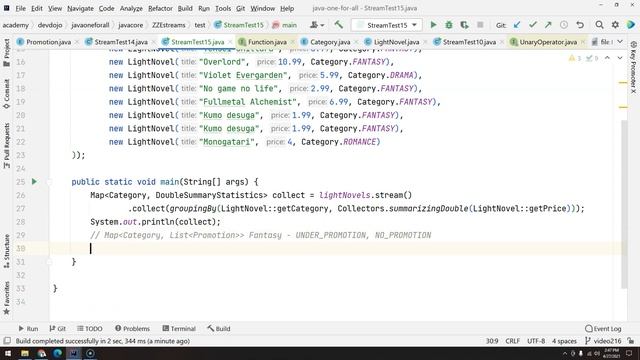This screenshot has width=640, height=360.
Task: Run StreamTest15 with the green play button
Action: (433, 25)
